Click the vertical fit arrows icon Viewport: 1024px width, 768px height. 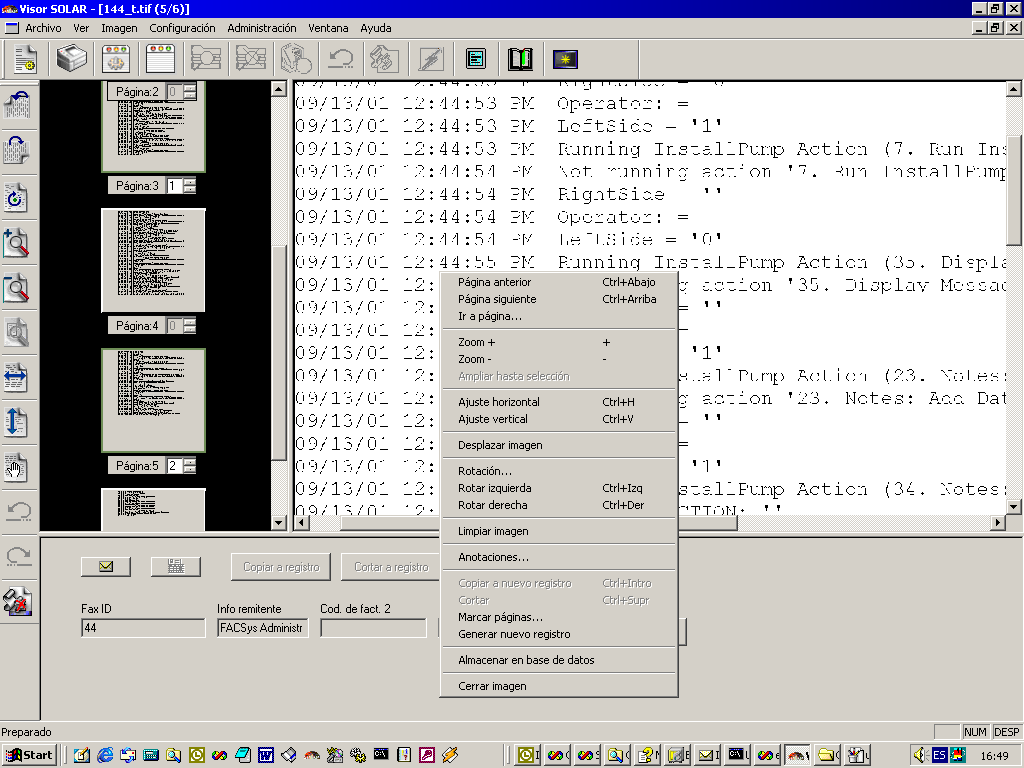coord(17,422)
